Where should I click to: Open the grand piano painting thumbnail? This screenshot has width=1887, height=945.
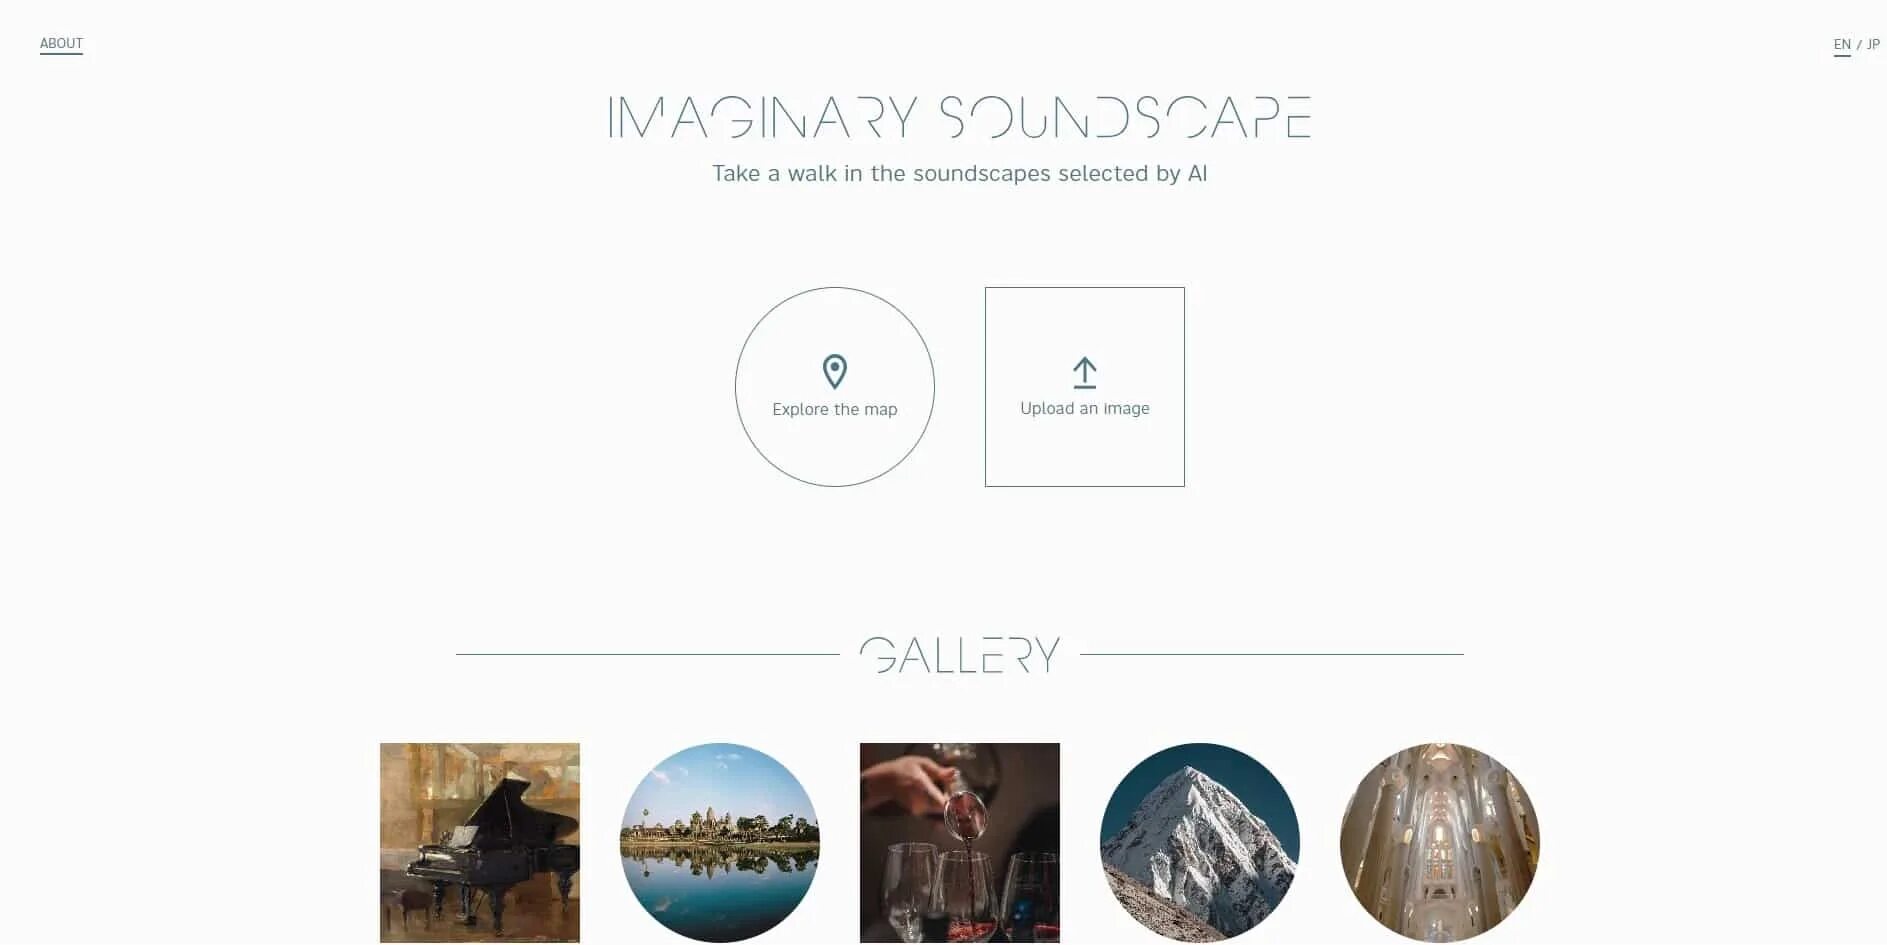tap(480, 843)
